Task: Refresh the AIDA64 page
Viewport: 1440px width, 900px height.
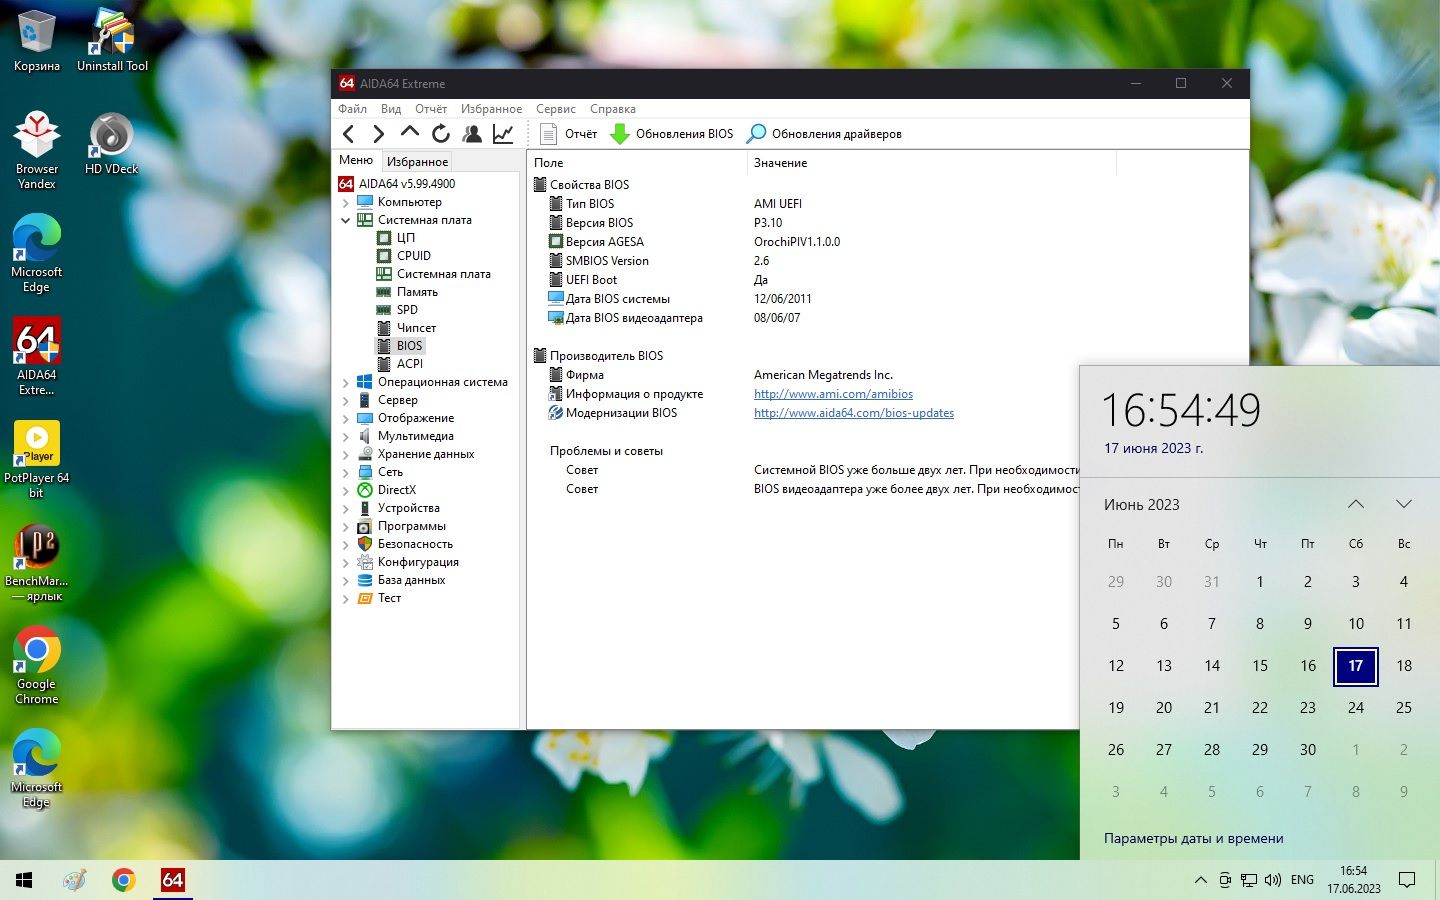Action: (x=441, y=134)
